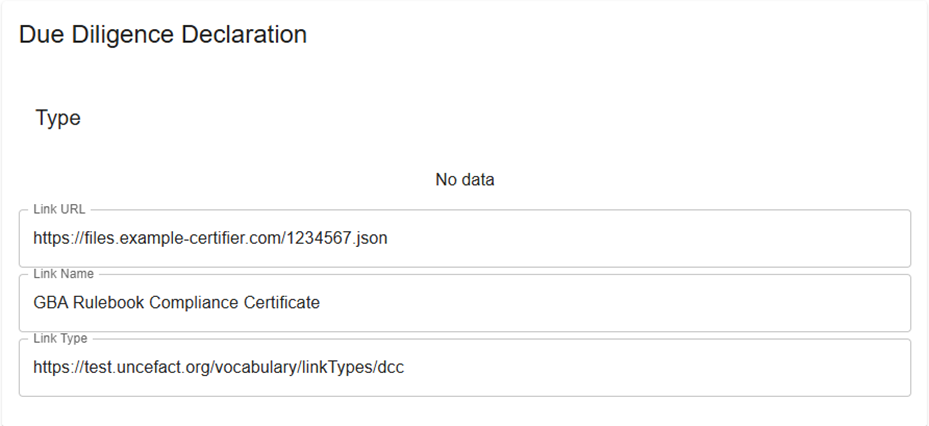Click the dcc ending of Link Type
Screen dimensions: 929x426
click(x=390, y=368)
